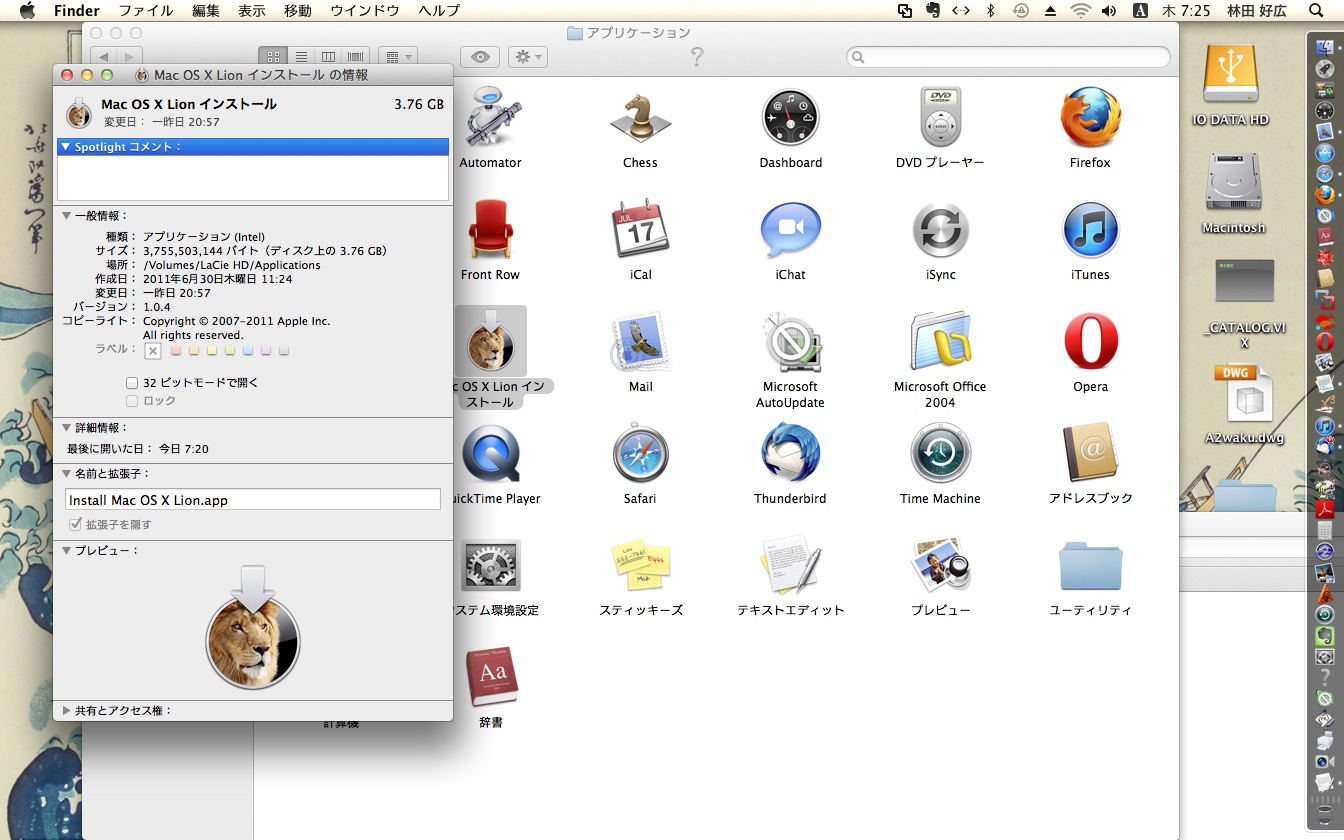Open the Finder action gear menu
Image resolution: width=1344 pixels, height=840 pixels.
pyautogui.click(x=527, y=57)
